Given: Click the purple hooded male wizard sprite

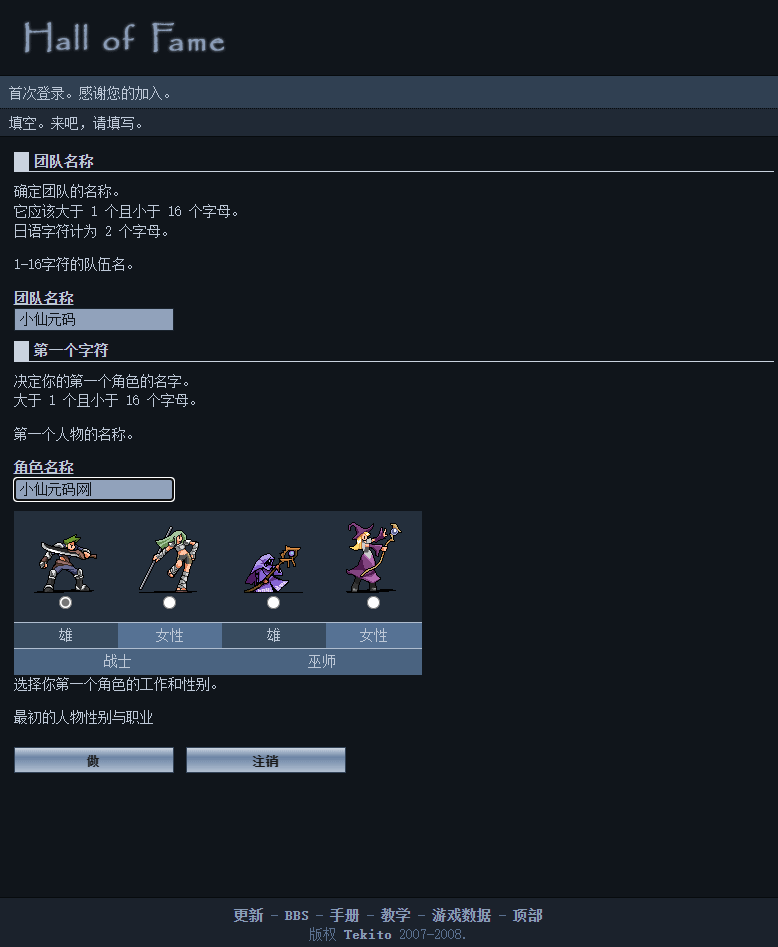Looking at the screenshot, I should [x=273, y=568].
